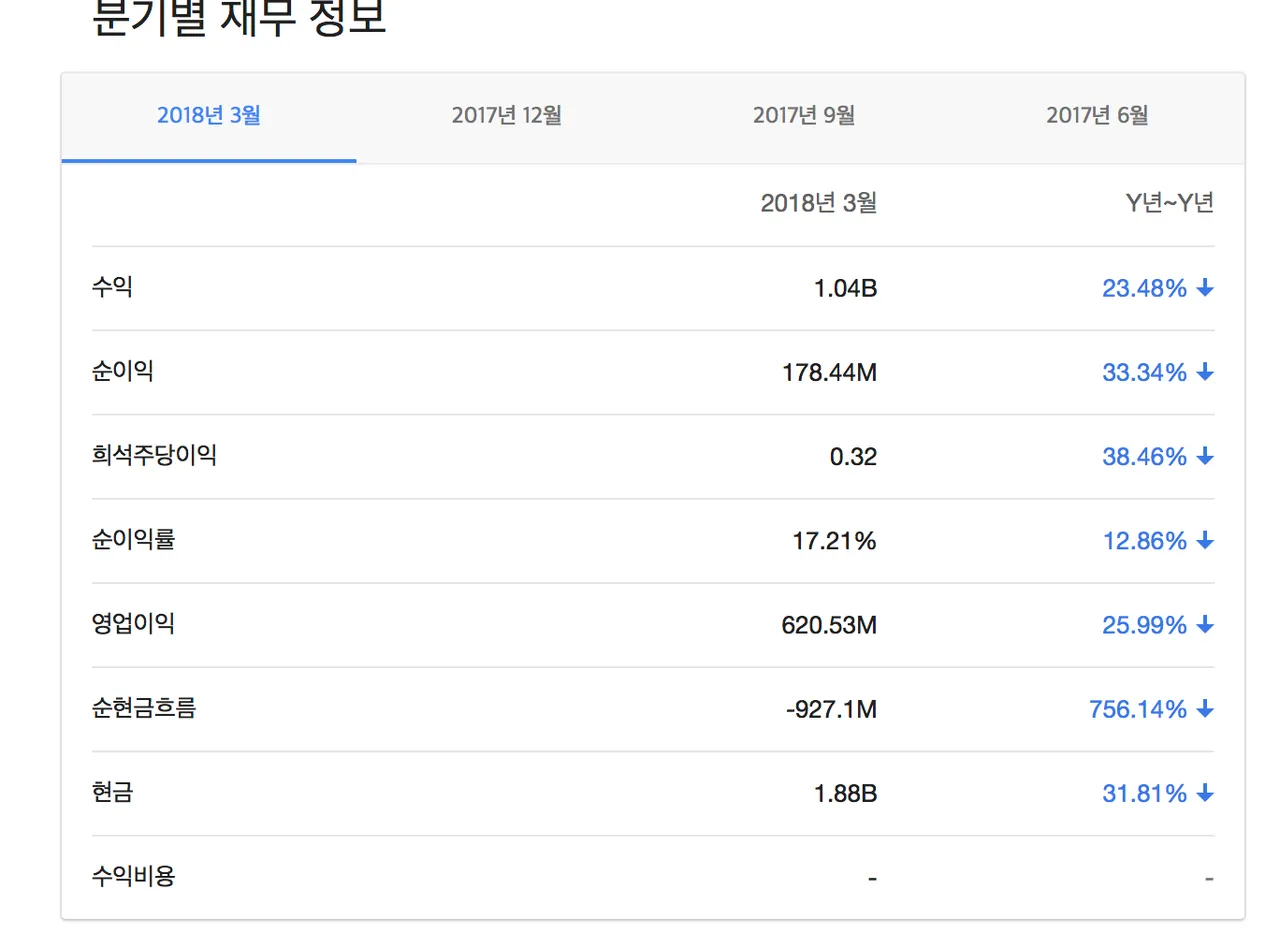
Task: Click the 12.86% change in 순이익률 row
Action: tap(1145, 541)
